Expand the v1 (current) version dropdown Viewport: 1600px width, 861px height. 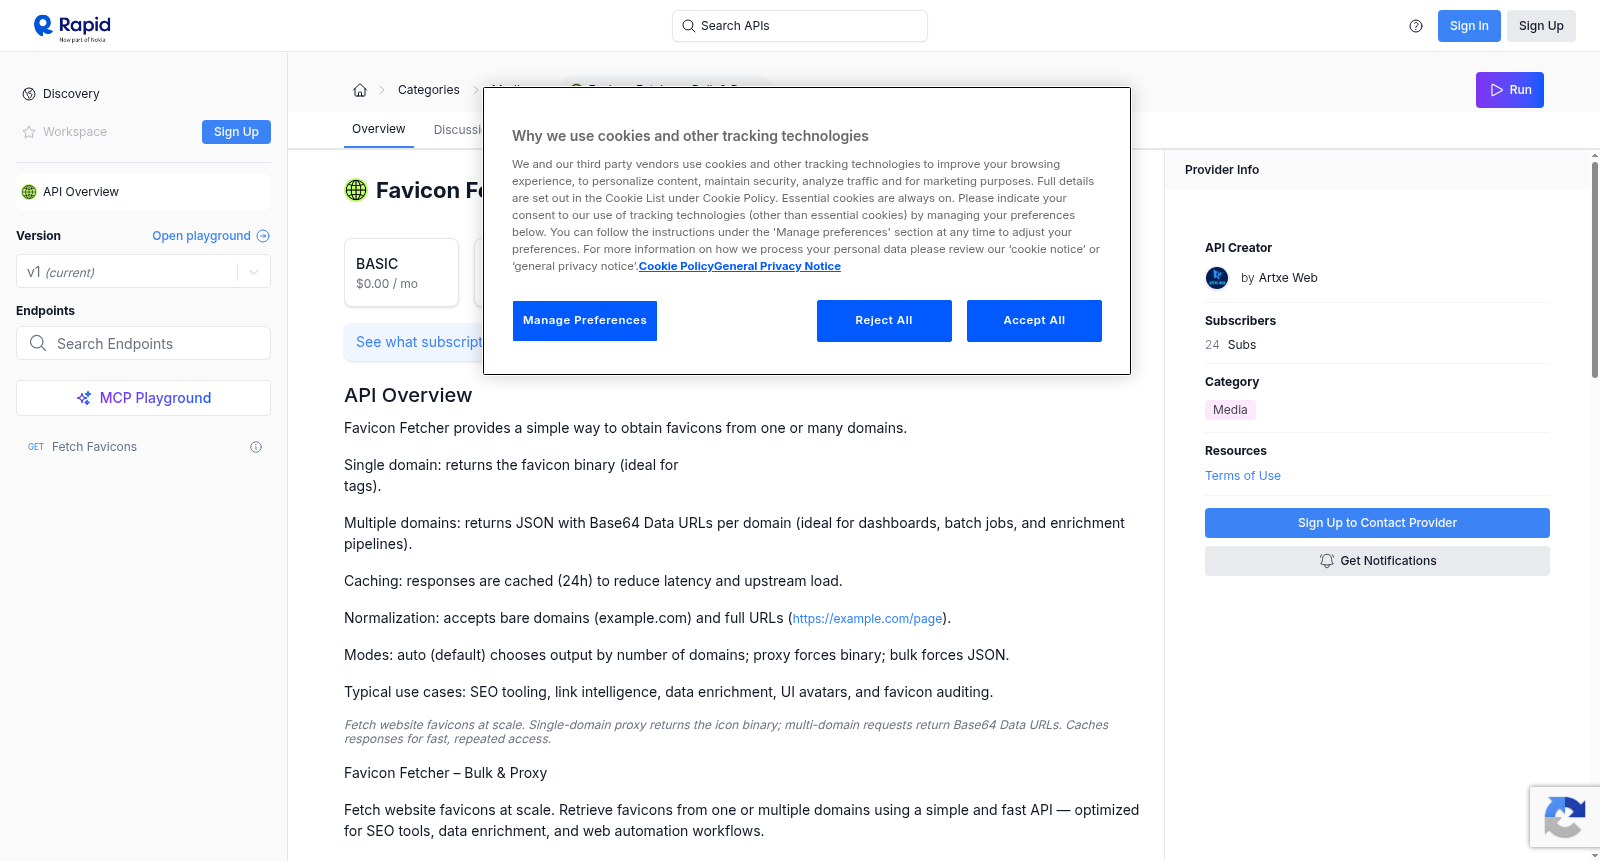point(143,272)
